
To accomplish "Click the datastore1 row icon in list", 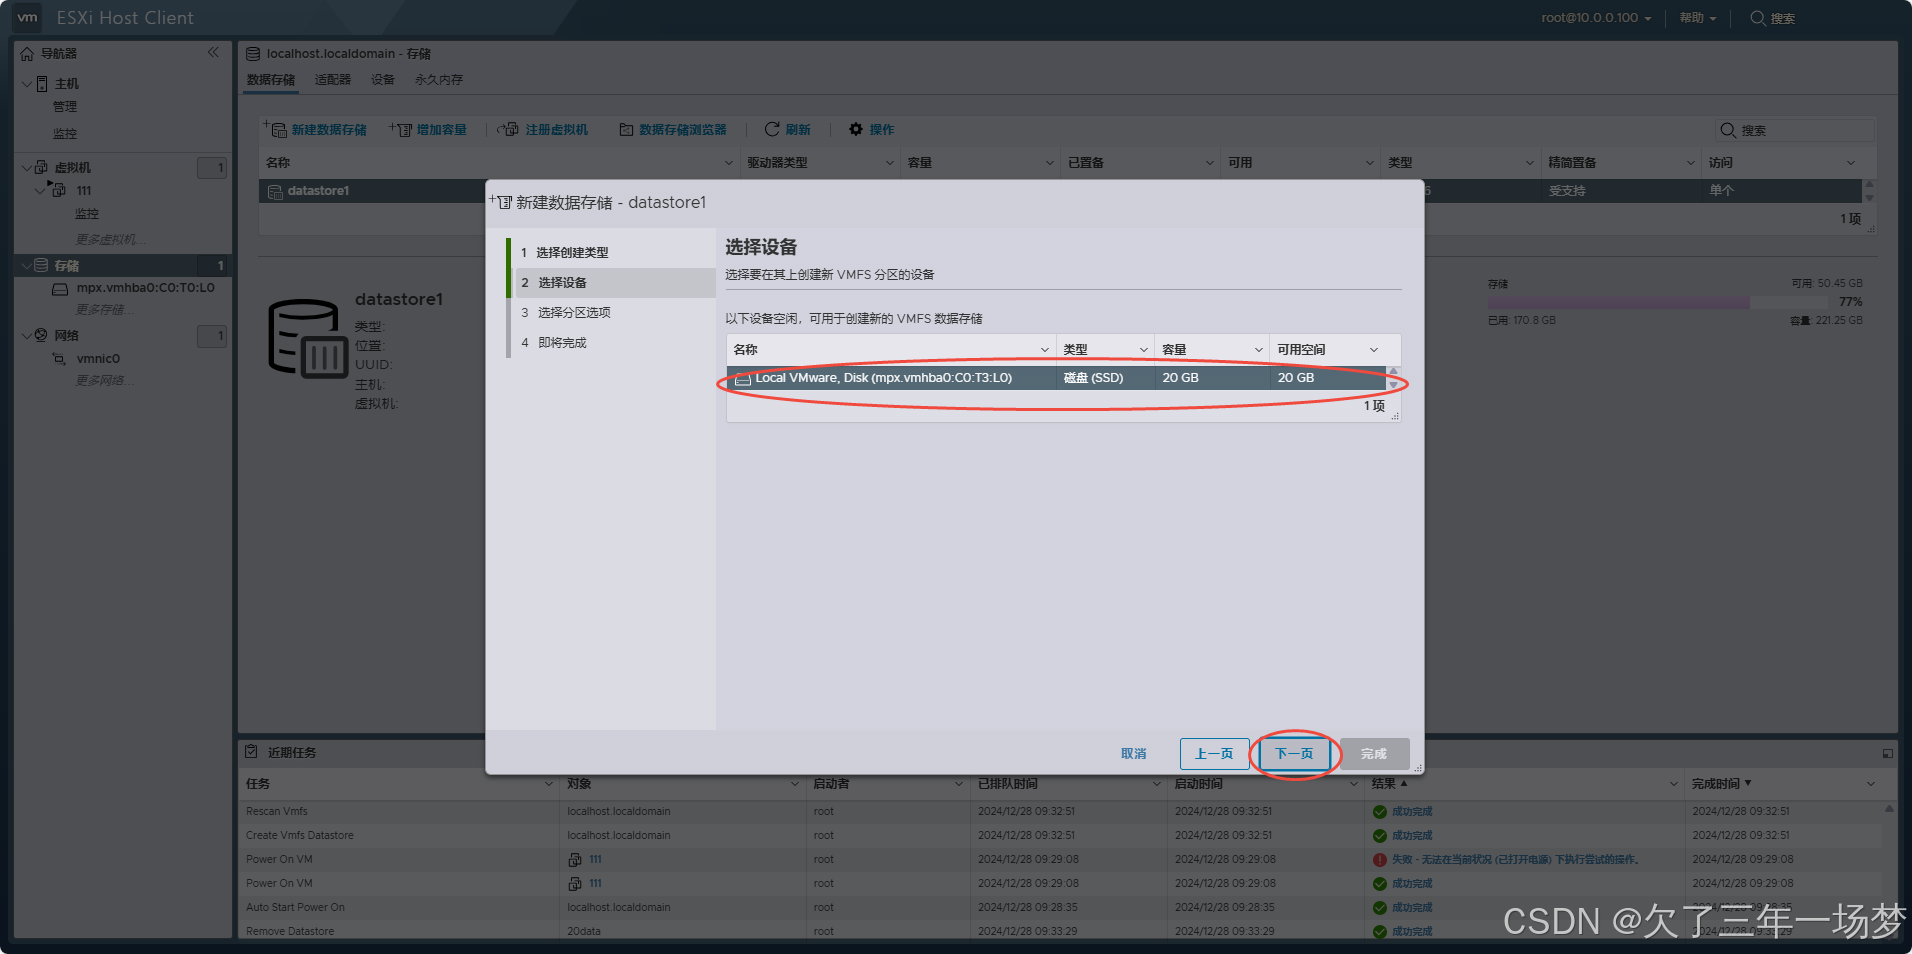I will pyautogui.click(x=275, y=191).
